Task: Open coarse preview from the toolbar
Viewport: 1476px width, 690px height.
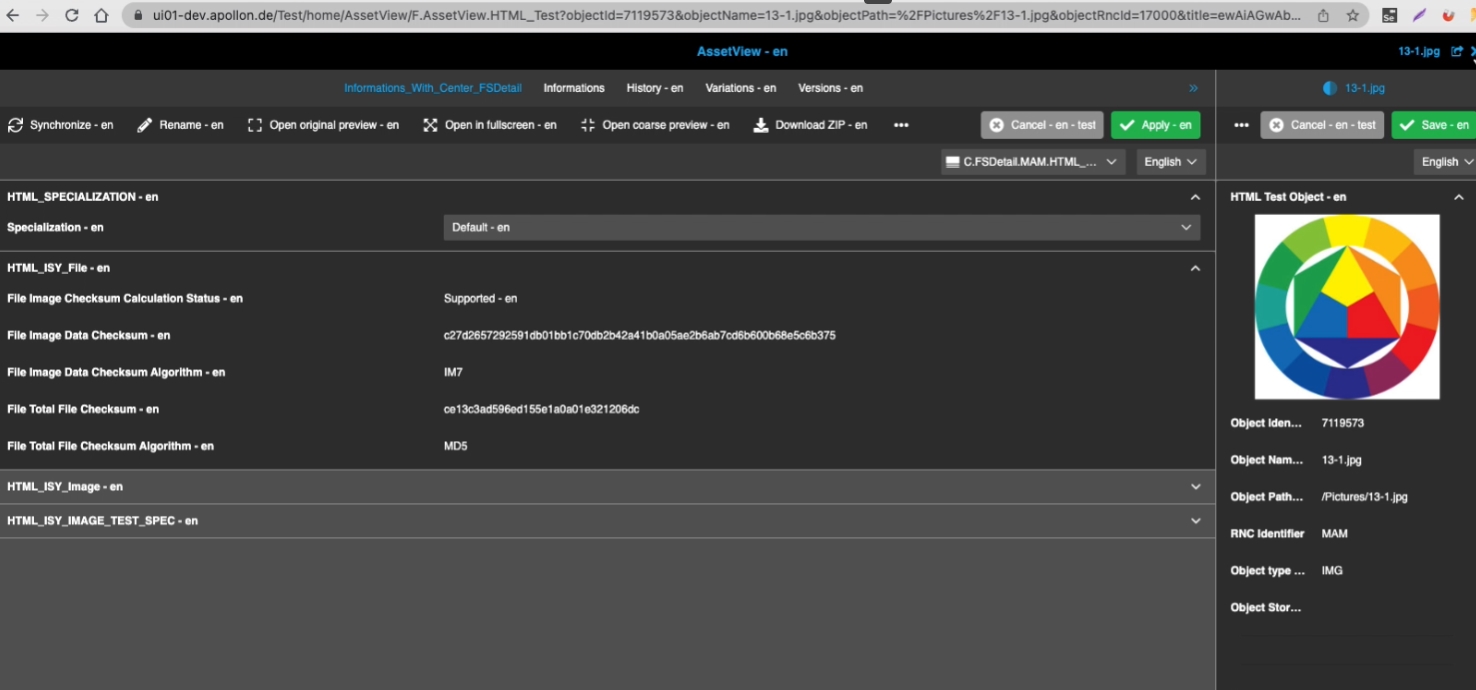Action: click(x=588, y=125)
